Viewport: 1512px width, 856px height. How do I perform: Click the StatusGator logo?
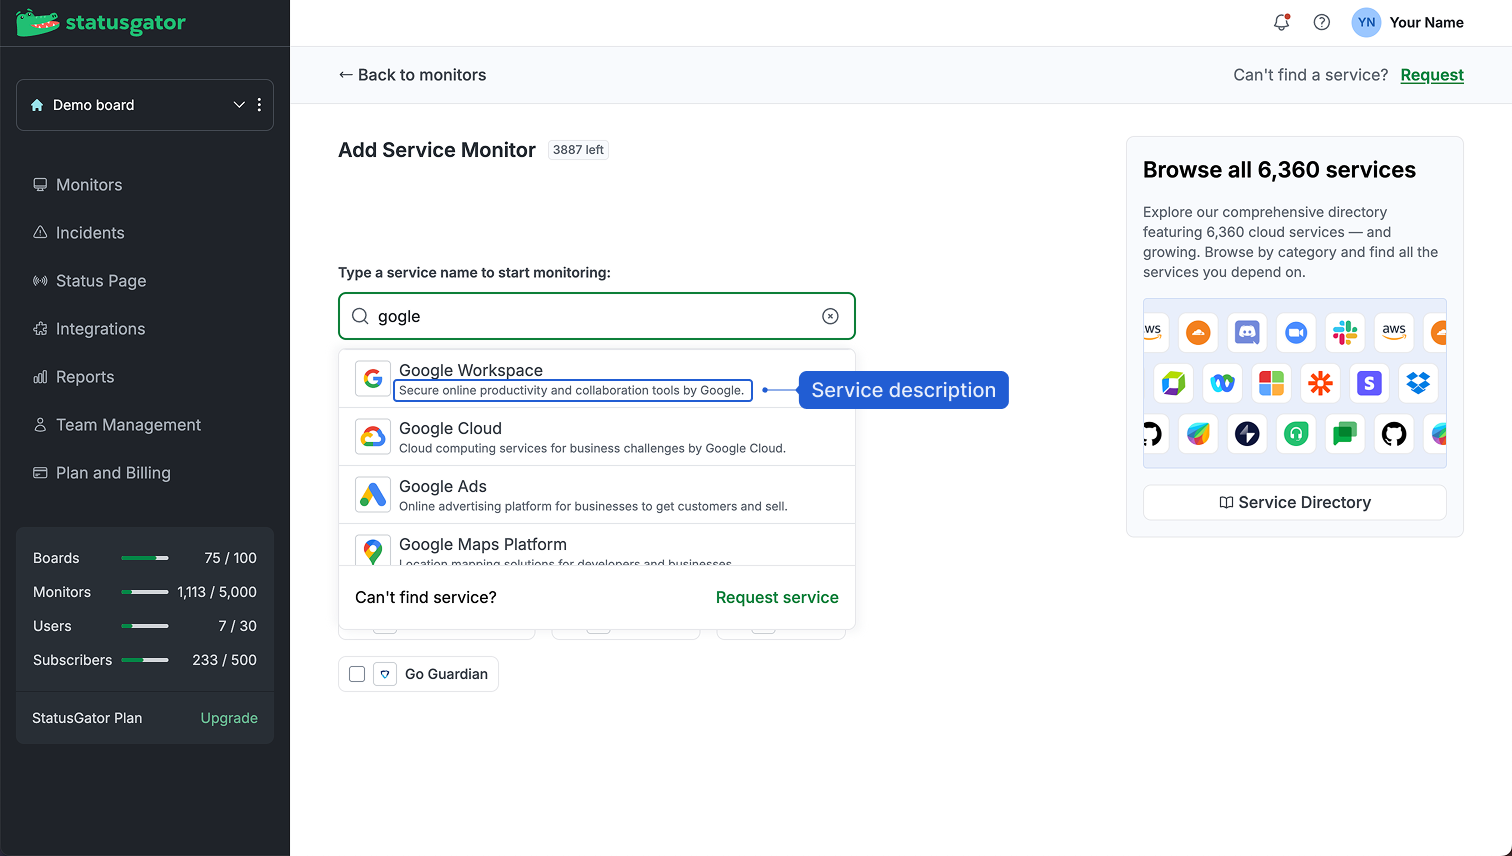click(x=101, y=22)
